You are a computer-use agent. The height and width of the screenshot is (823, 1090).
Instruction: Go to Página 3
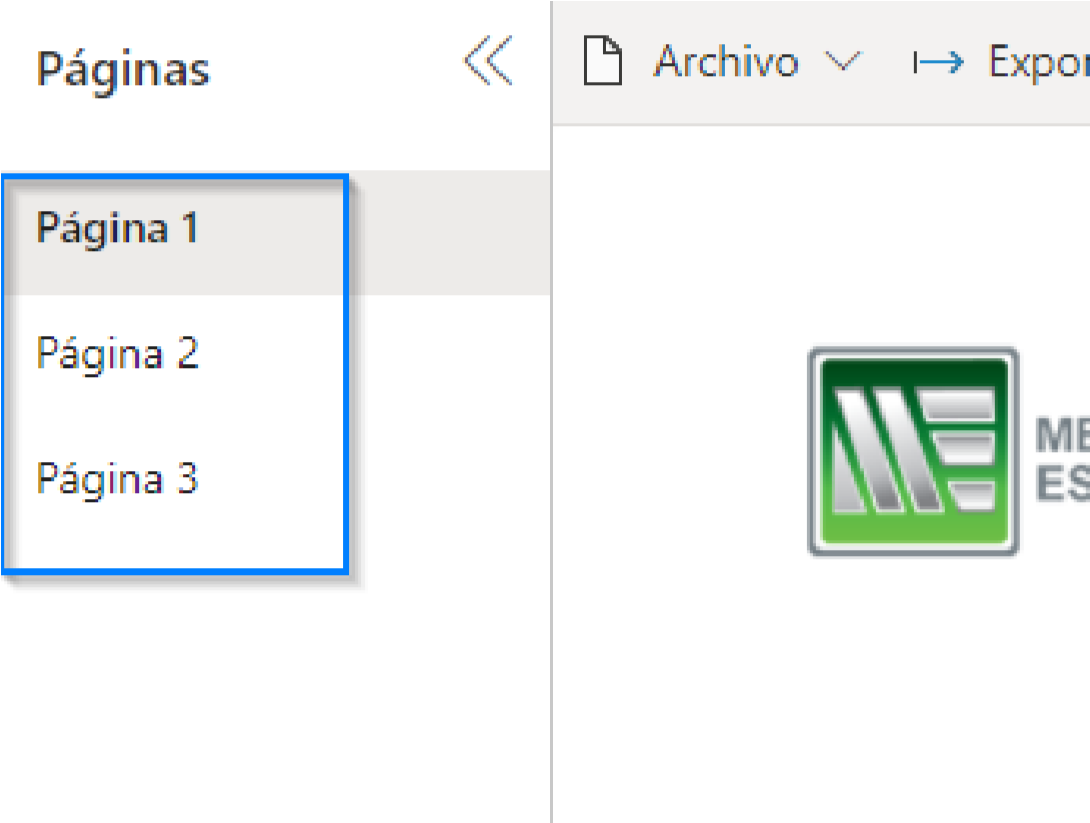(117, 479)
